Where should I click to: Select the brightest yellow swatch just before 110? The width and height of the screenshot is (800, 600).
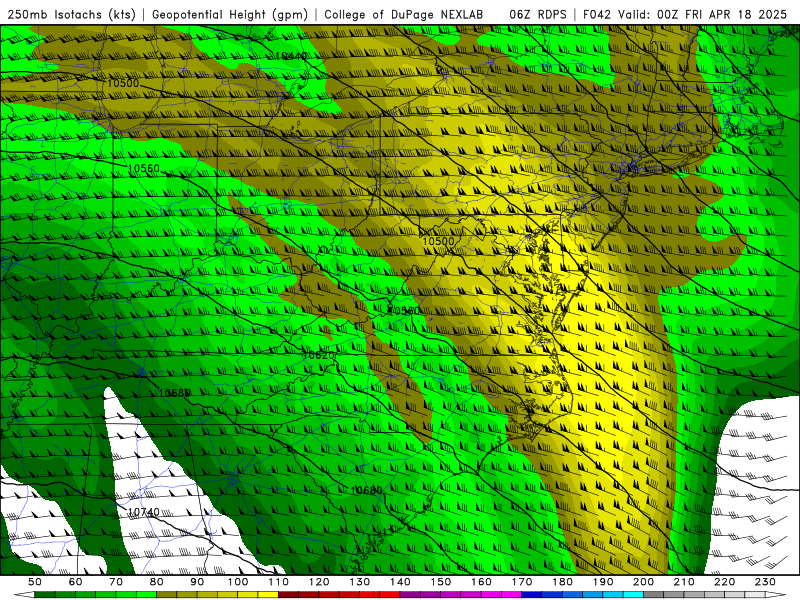[x=268, y=595]
